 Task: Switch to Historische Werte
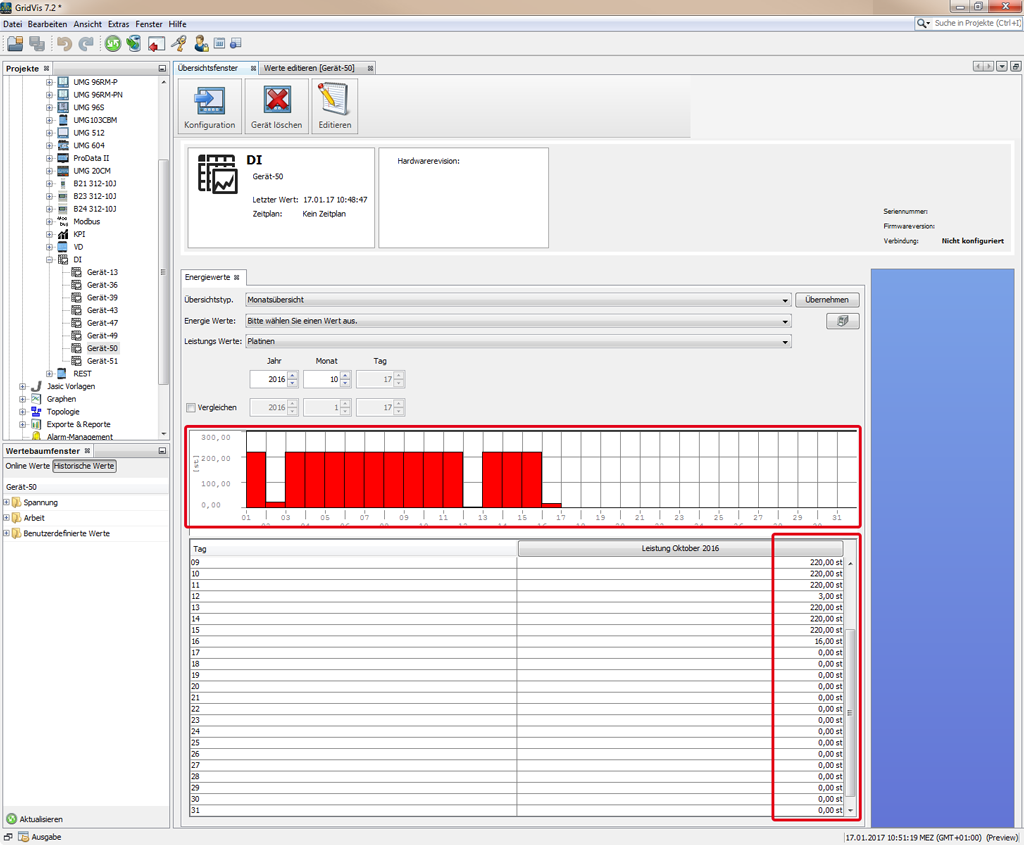click(x=83, y=466)
